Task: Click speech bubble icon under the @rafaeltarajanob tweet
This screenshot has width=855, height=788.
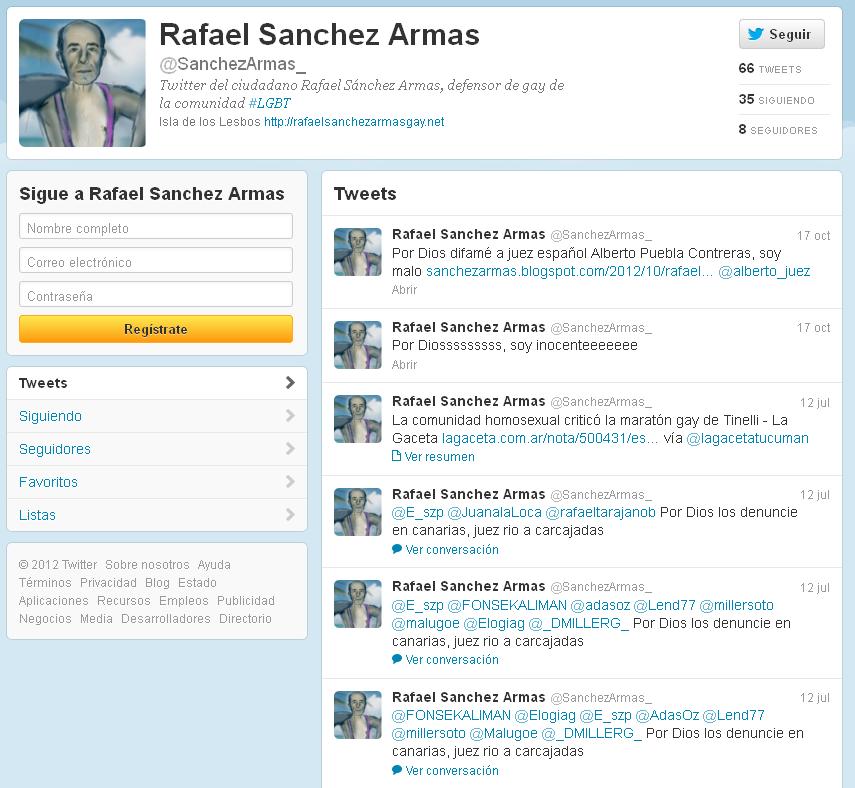Action: point(397,549)
